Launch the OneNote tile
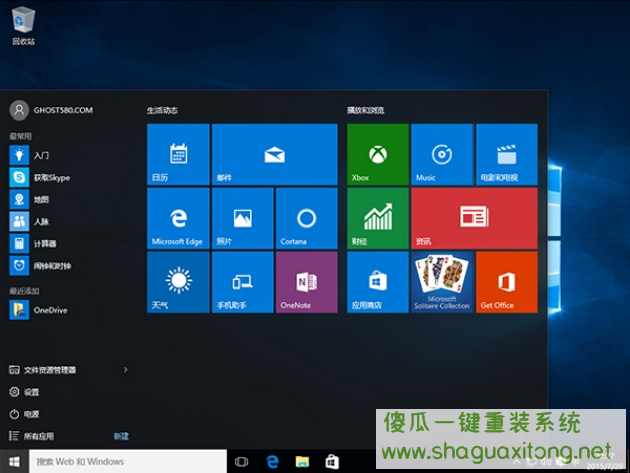Screen dimensions: 630x473 (x=307, y=282)
